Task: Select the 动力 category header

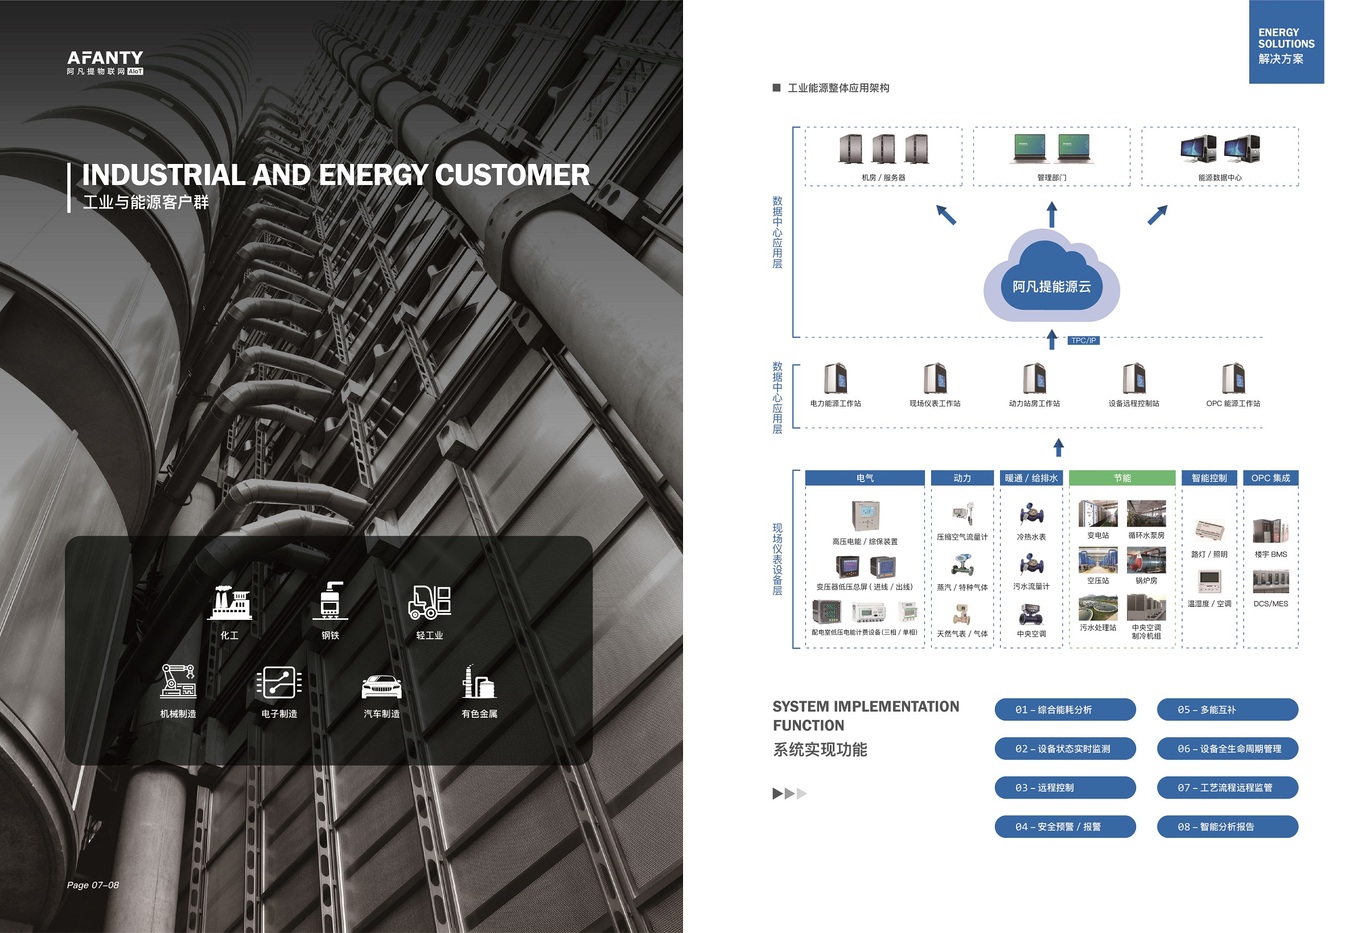Action: point(962,478)
